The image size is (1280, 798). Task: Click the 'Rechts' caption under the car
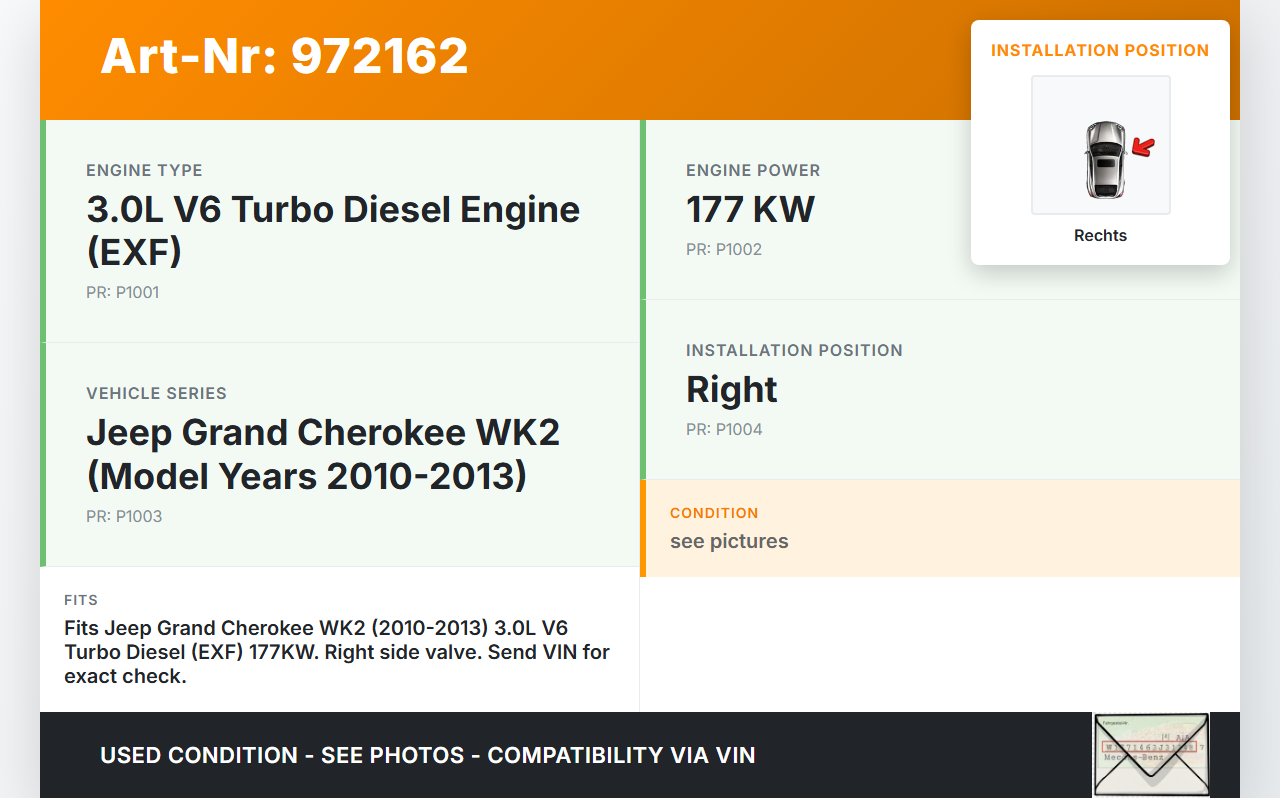1100,236
